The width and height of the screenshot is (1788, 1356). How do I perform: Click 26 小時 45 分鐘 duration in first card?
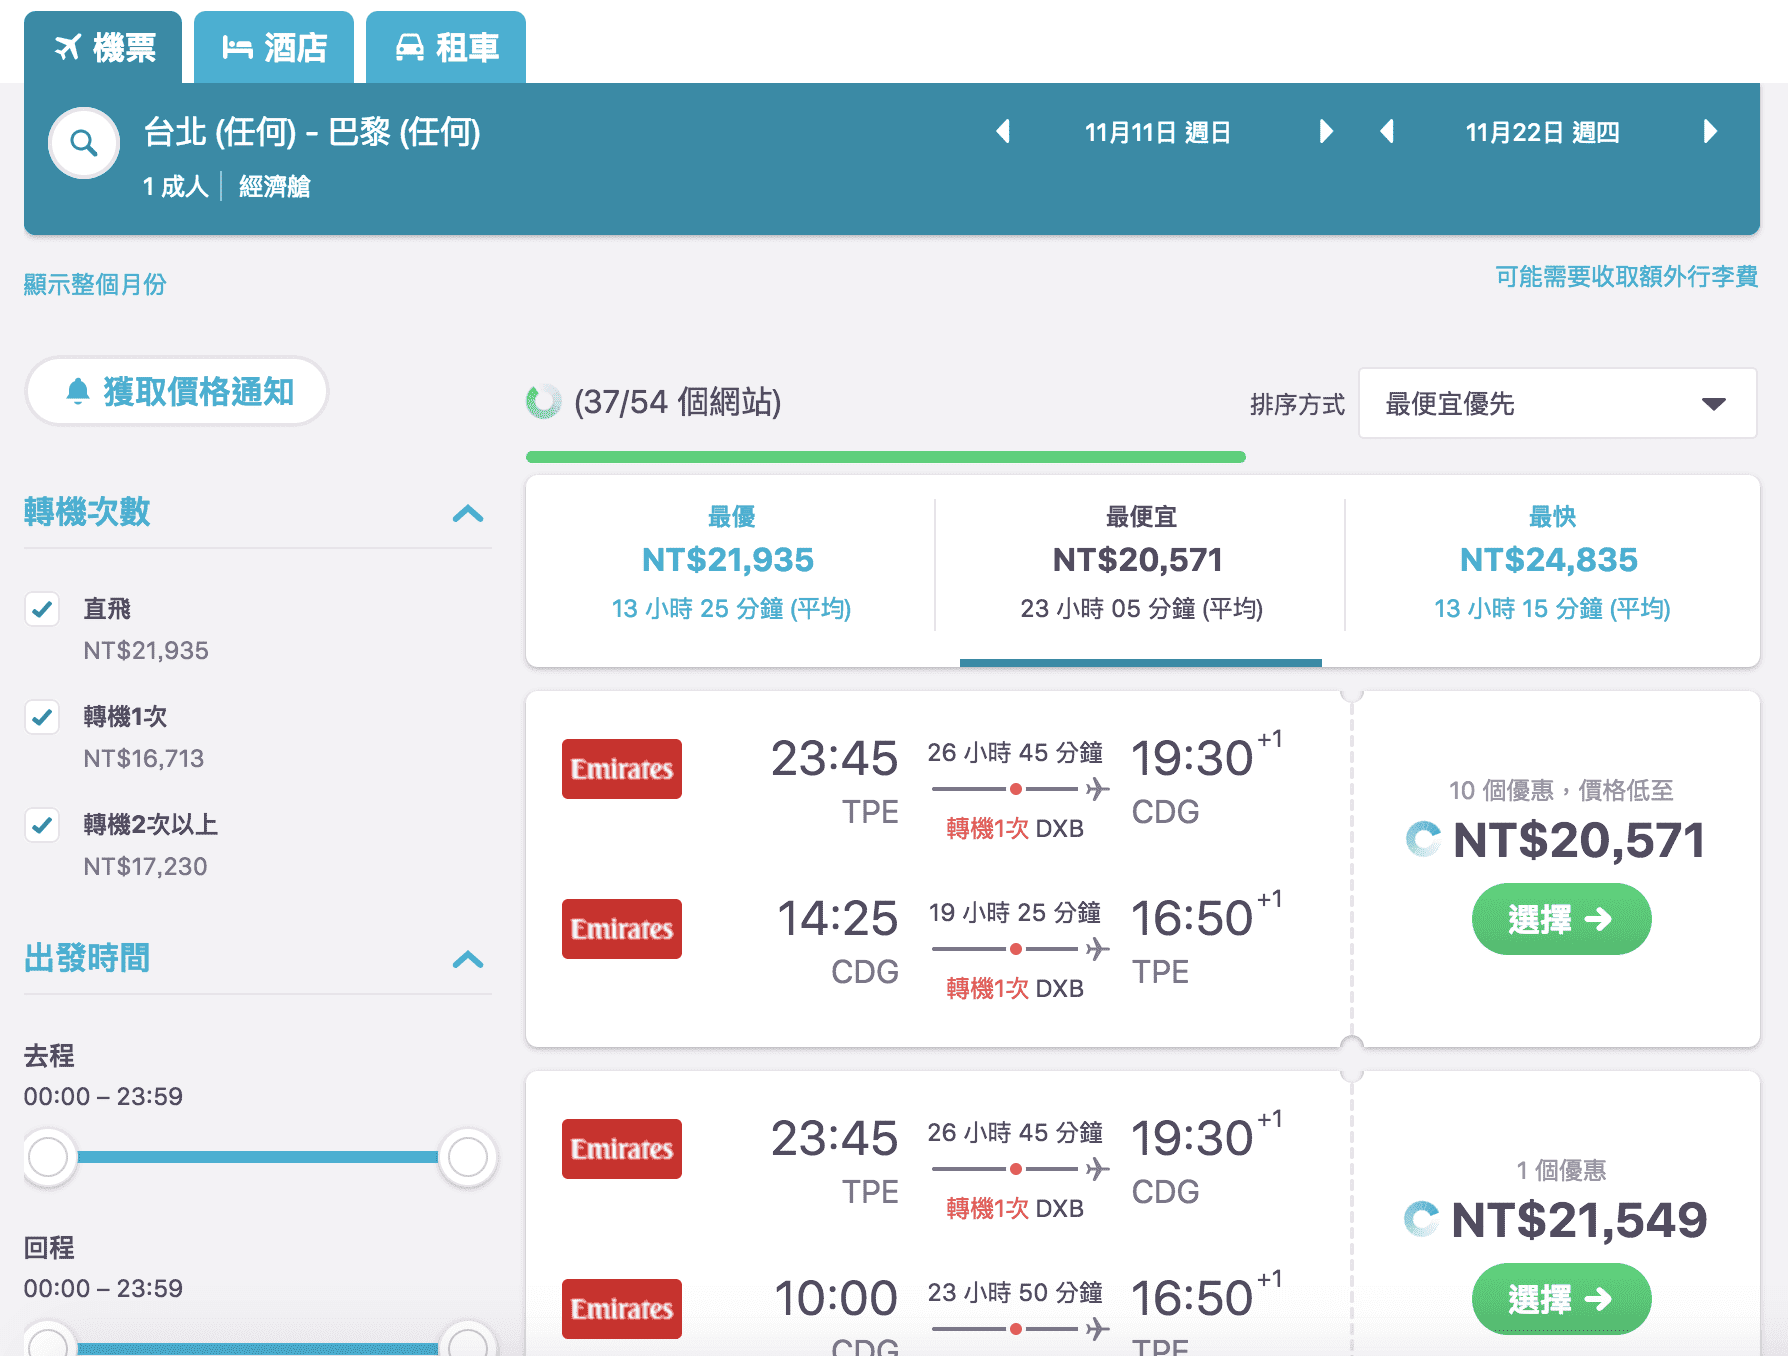[1015, 752]
